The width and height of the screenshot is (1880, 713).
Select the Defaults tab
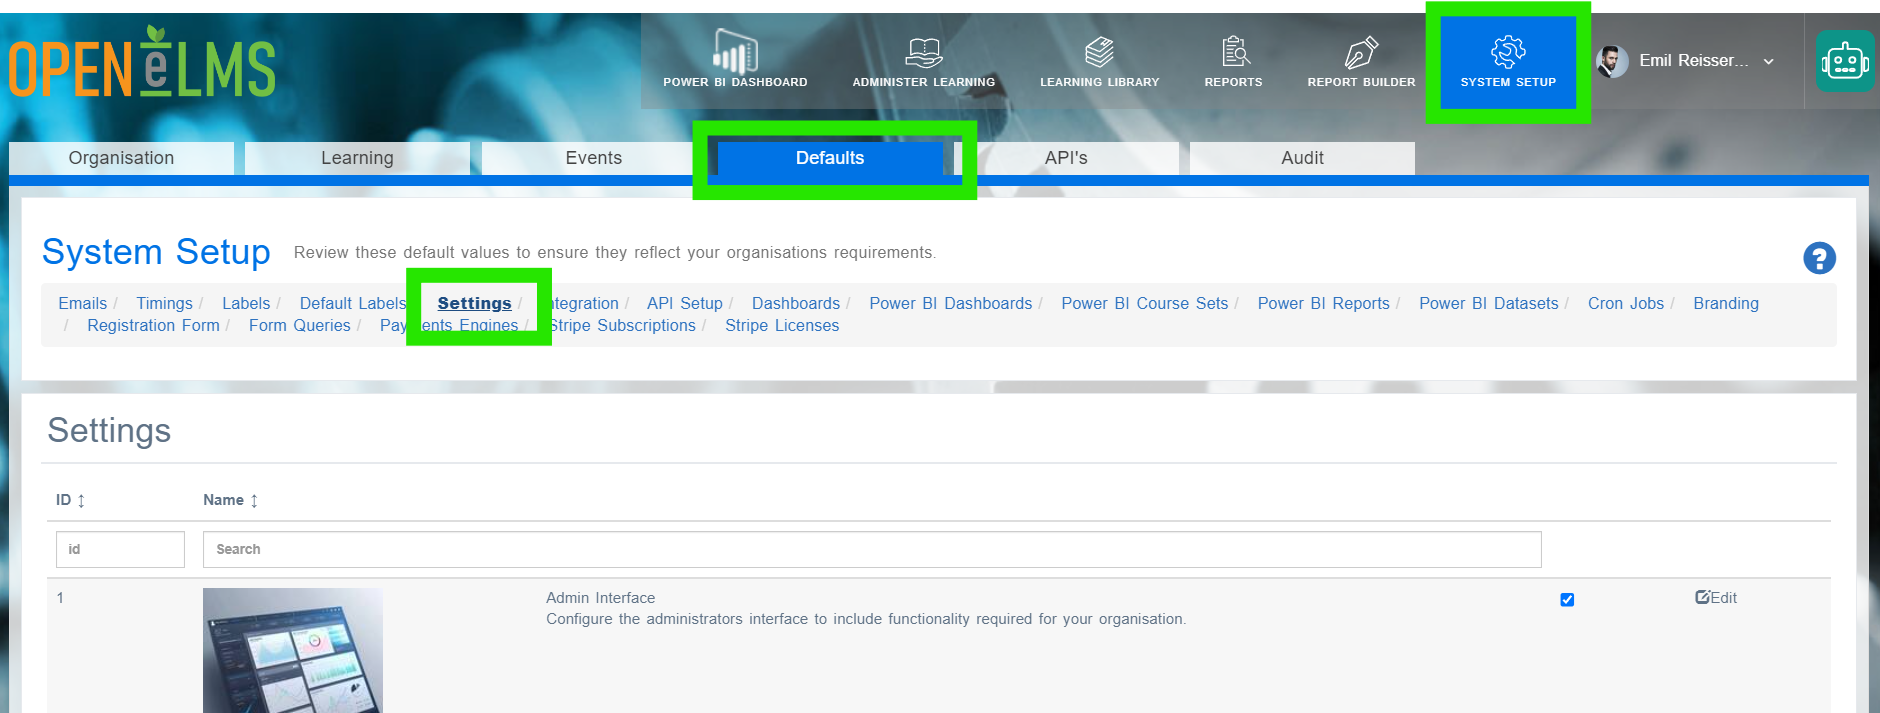(830, 158)
